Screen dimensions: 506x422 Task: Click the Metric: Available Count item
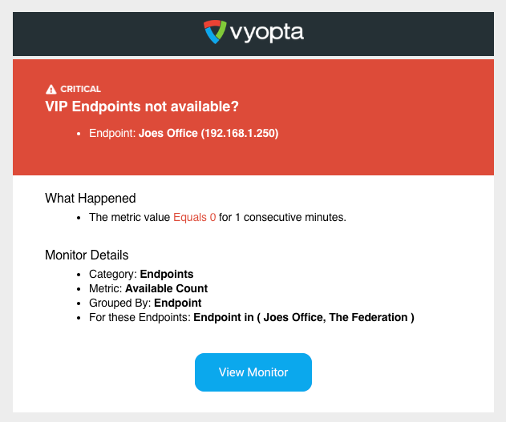click(148, 288)
